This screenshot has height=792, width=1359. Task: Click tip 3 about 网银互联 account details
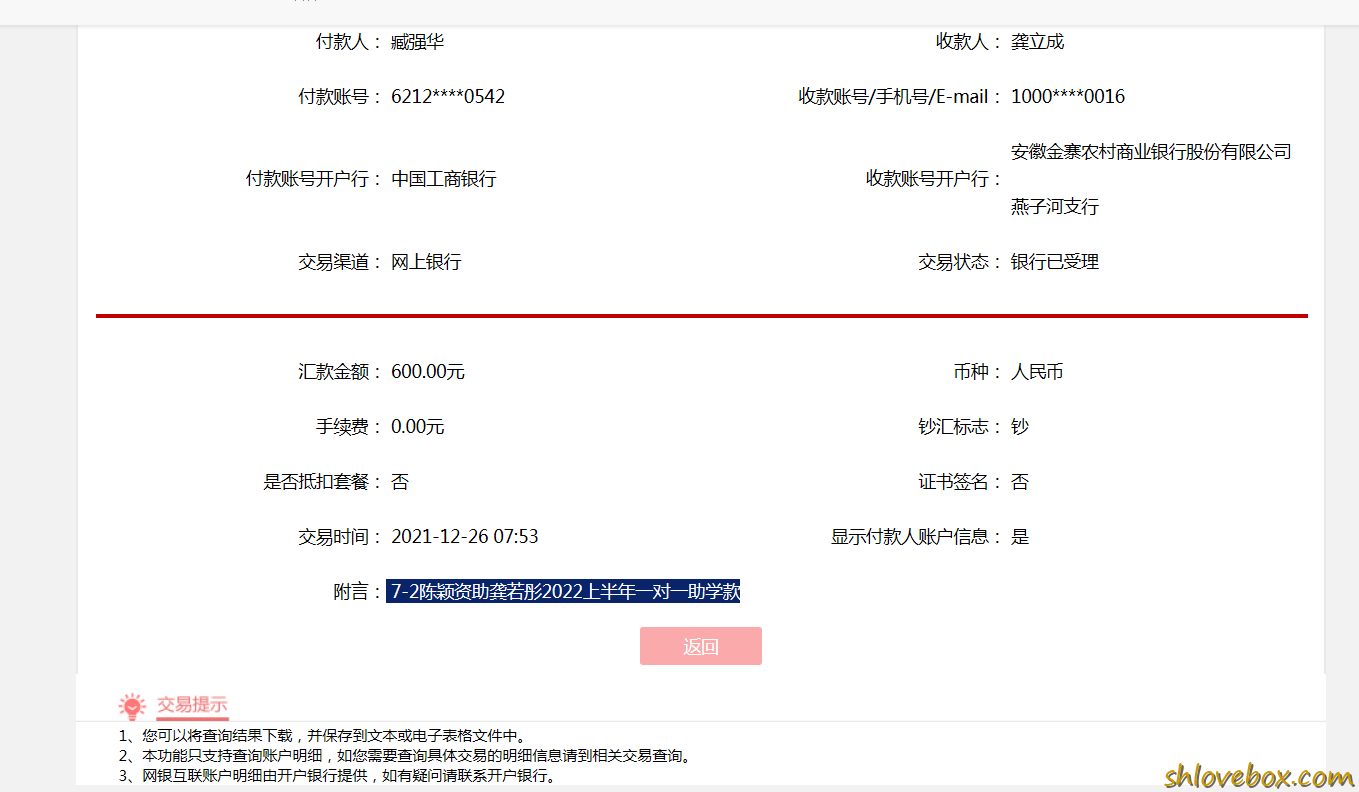(337, 775)
